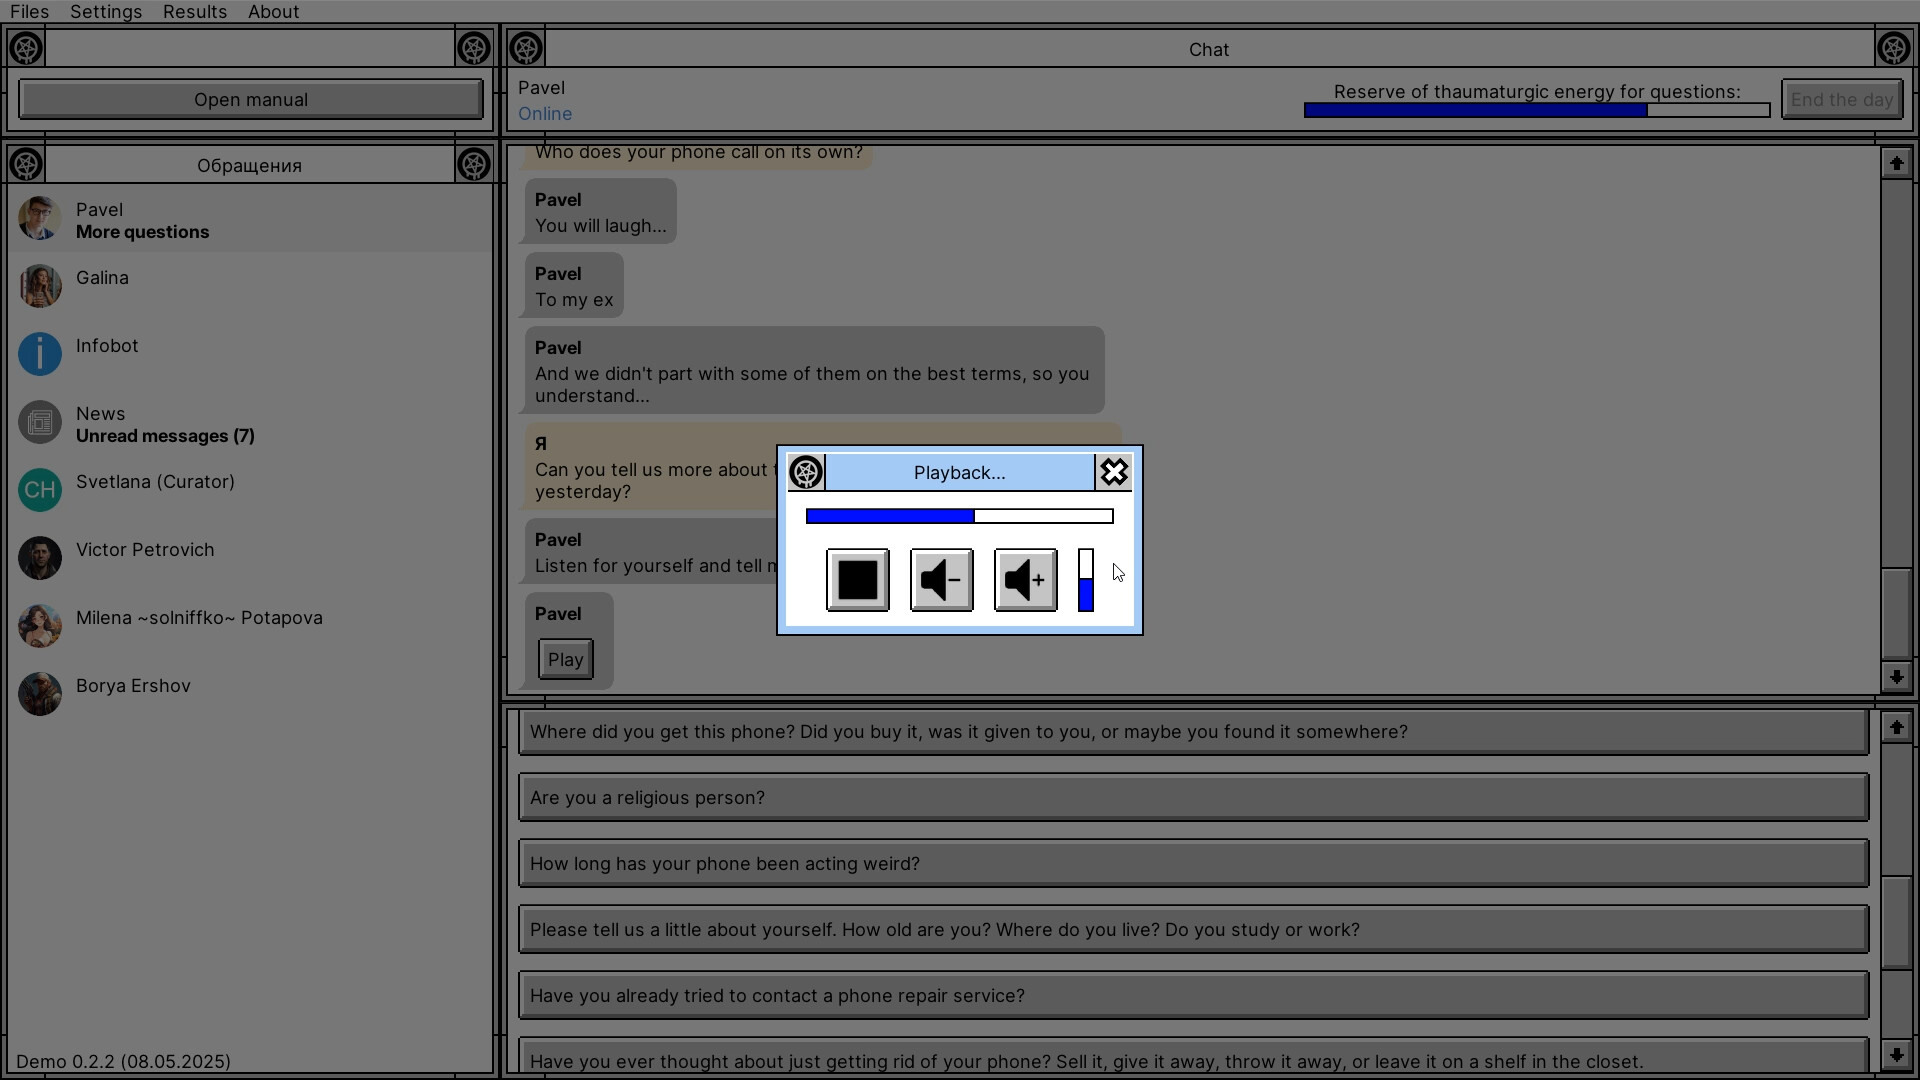
Task: Open the Files menu
Action: [29, 11]
